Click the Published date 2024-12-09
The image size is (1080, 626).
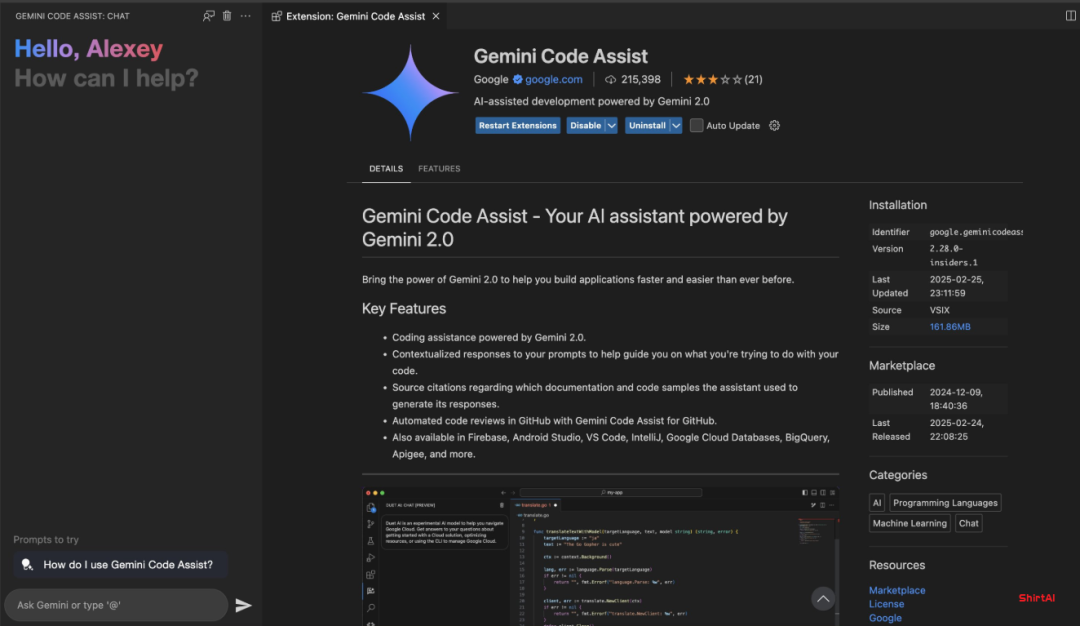click(x=956, y=399)
